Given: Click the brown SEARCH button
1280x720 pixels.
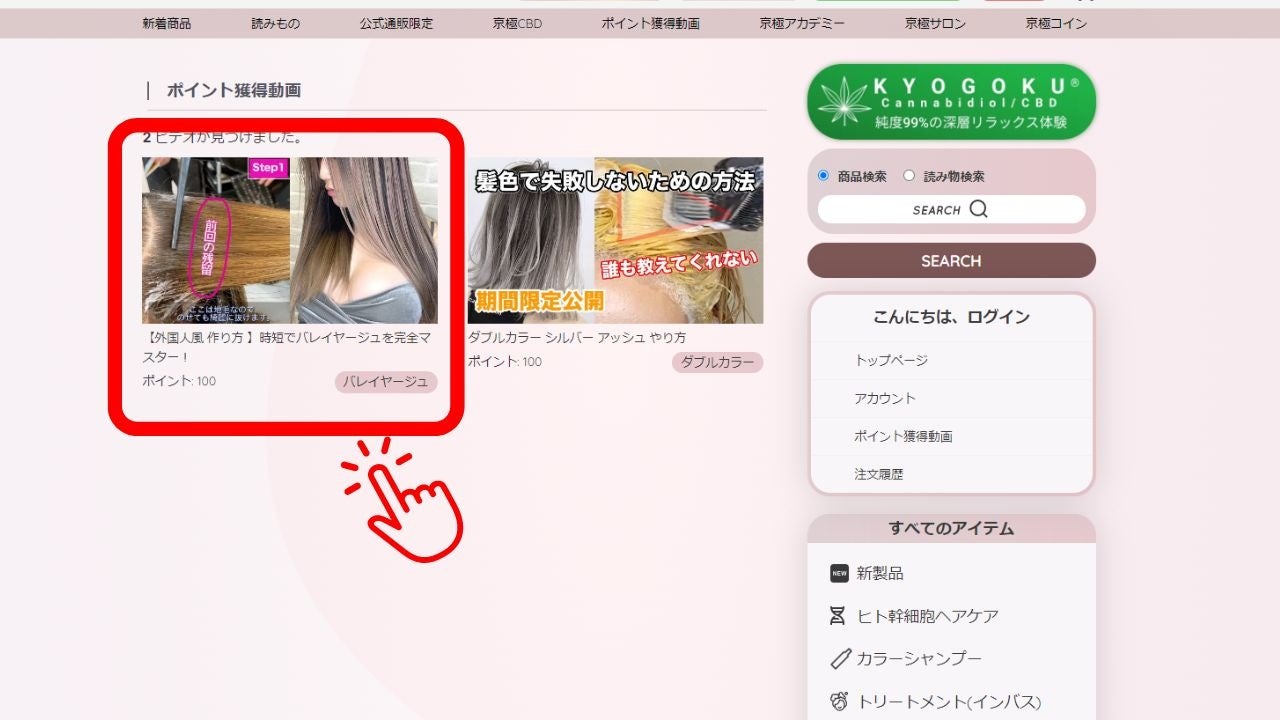Looking at the screenshot, I should 951,261.
